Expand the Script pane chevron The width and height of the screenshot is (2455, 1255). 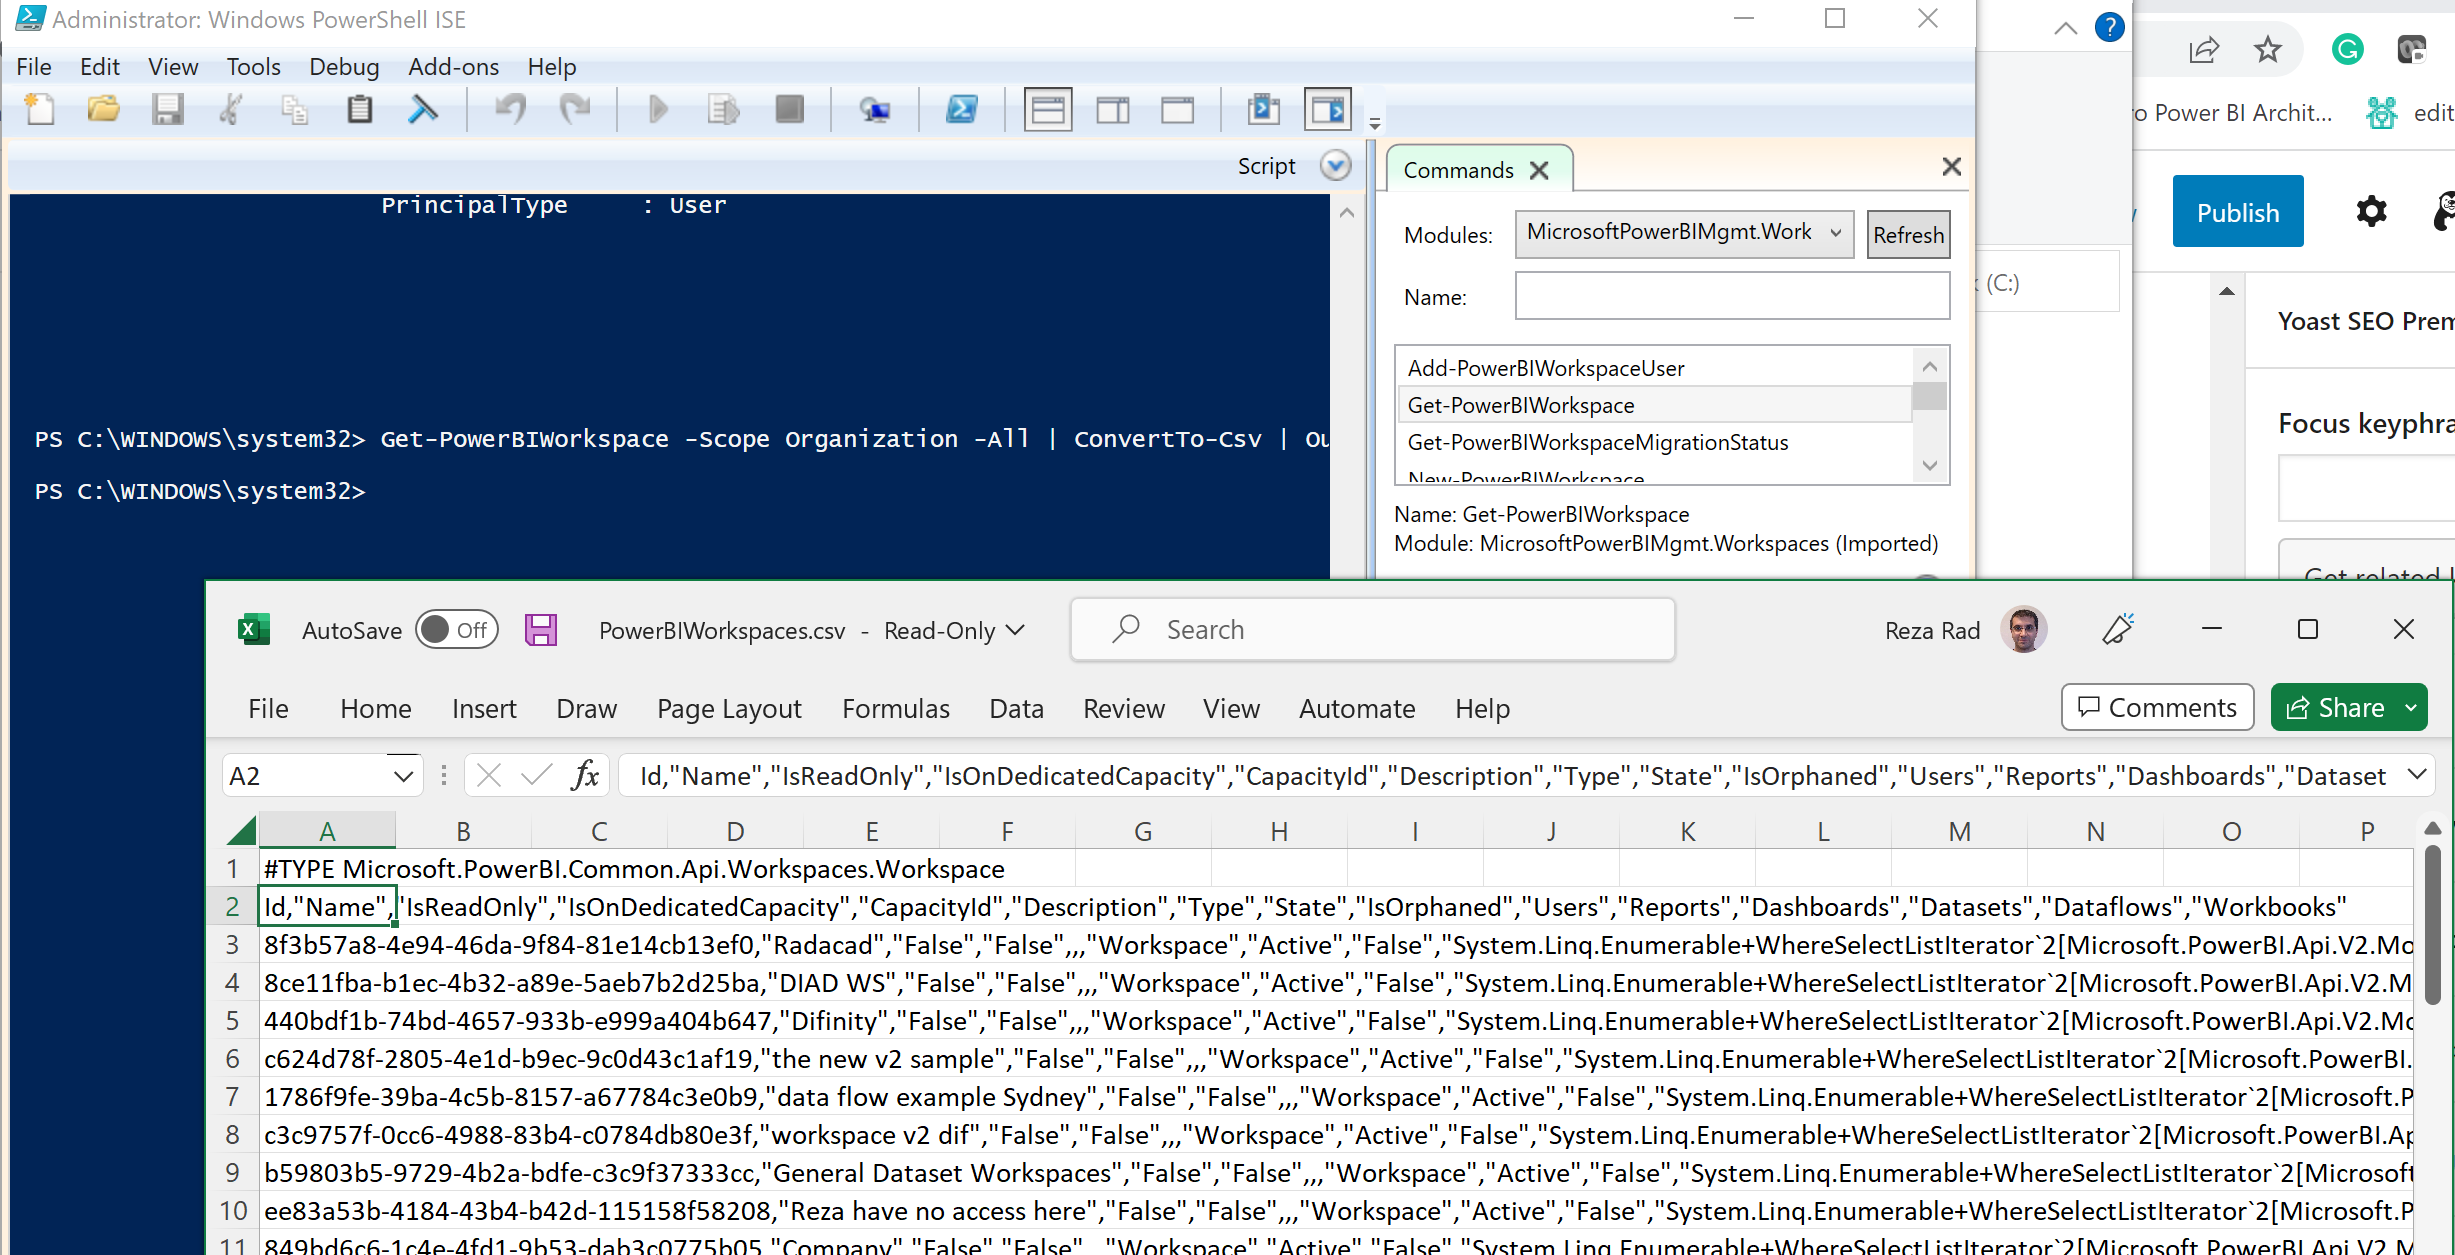point(1335,166)
